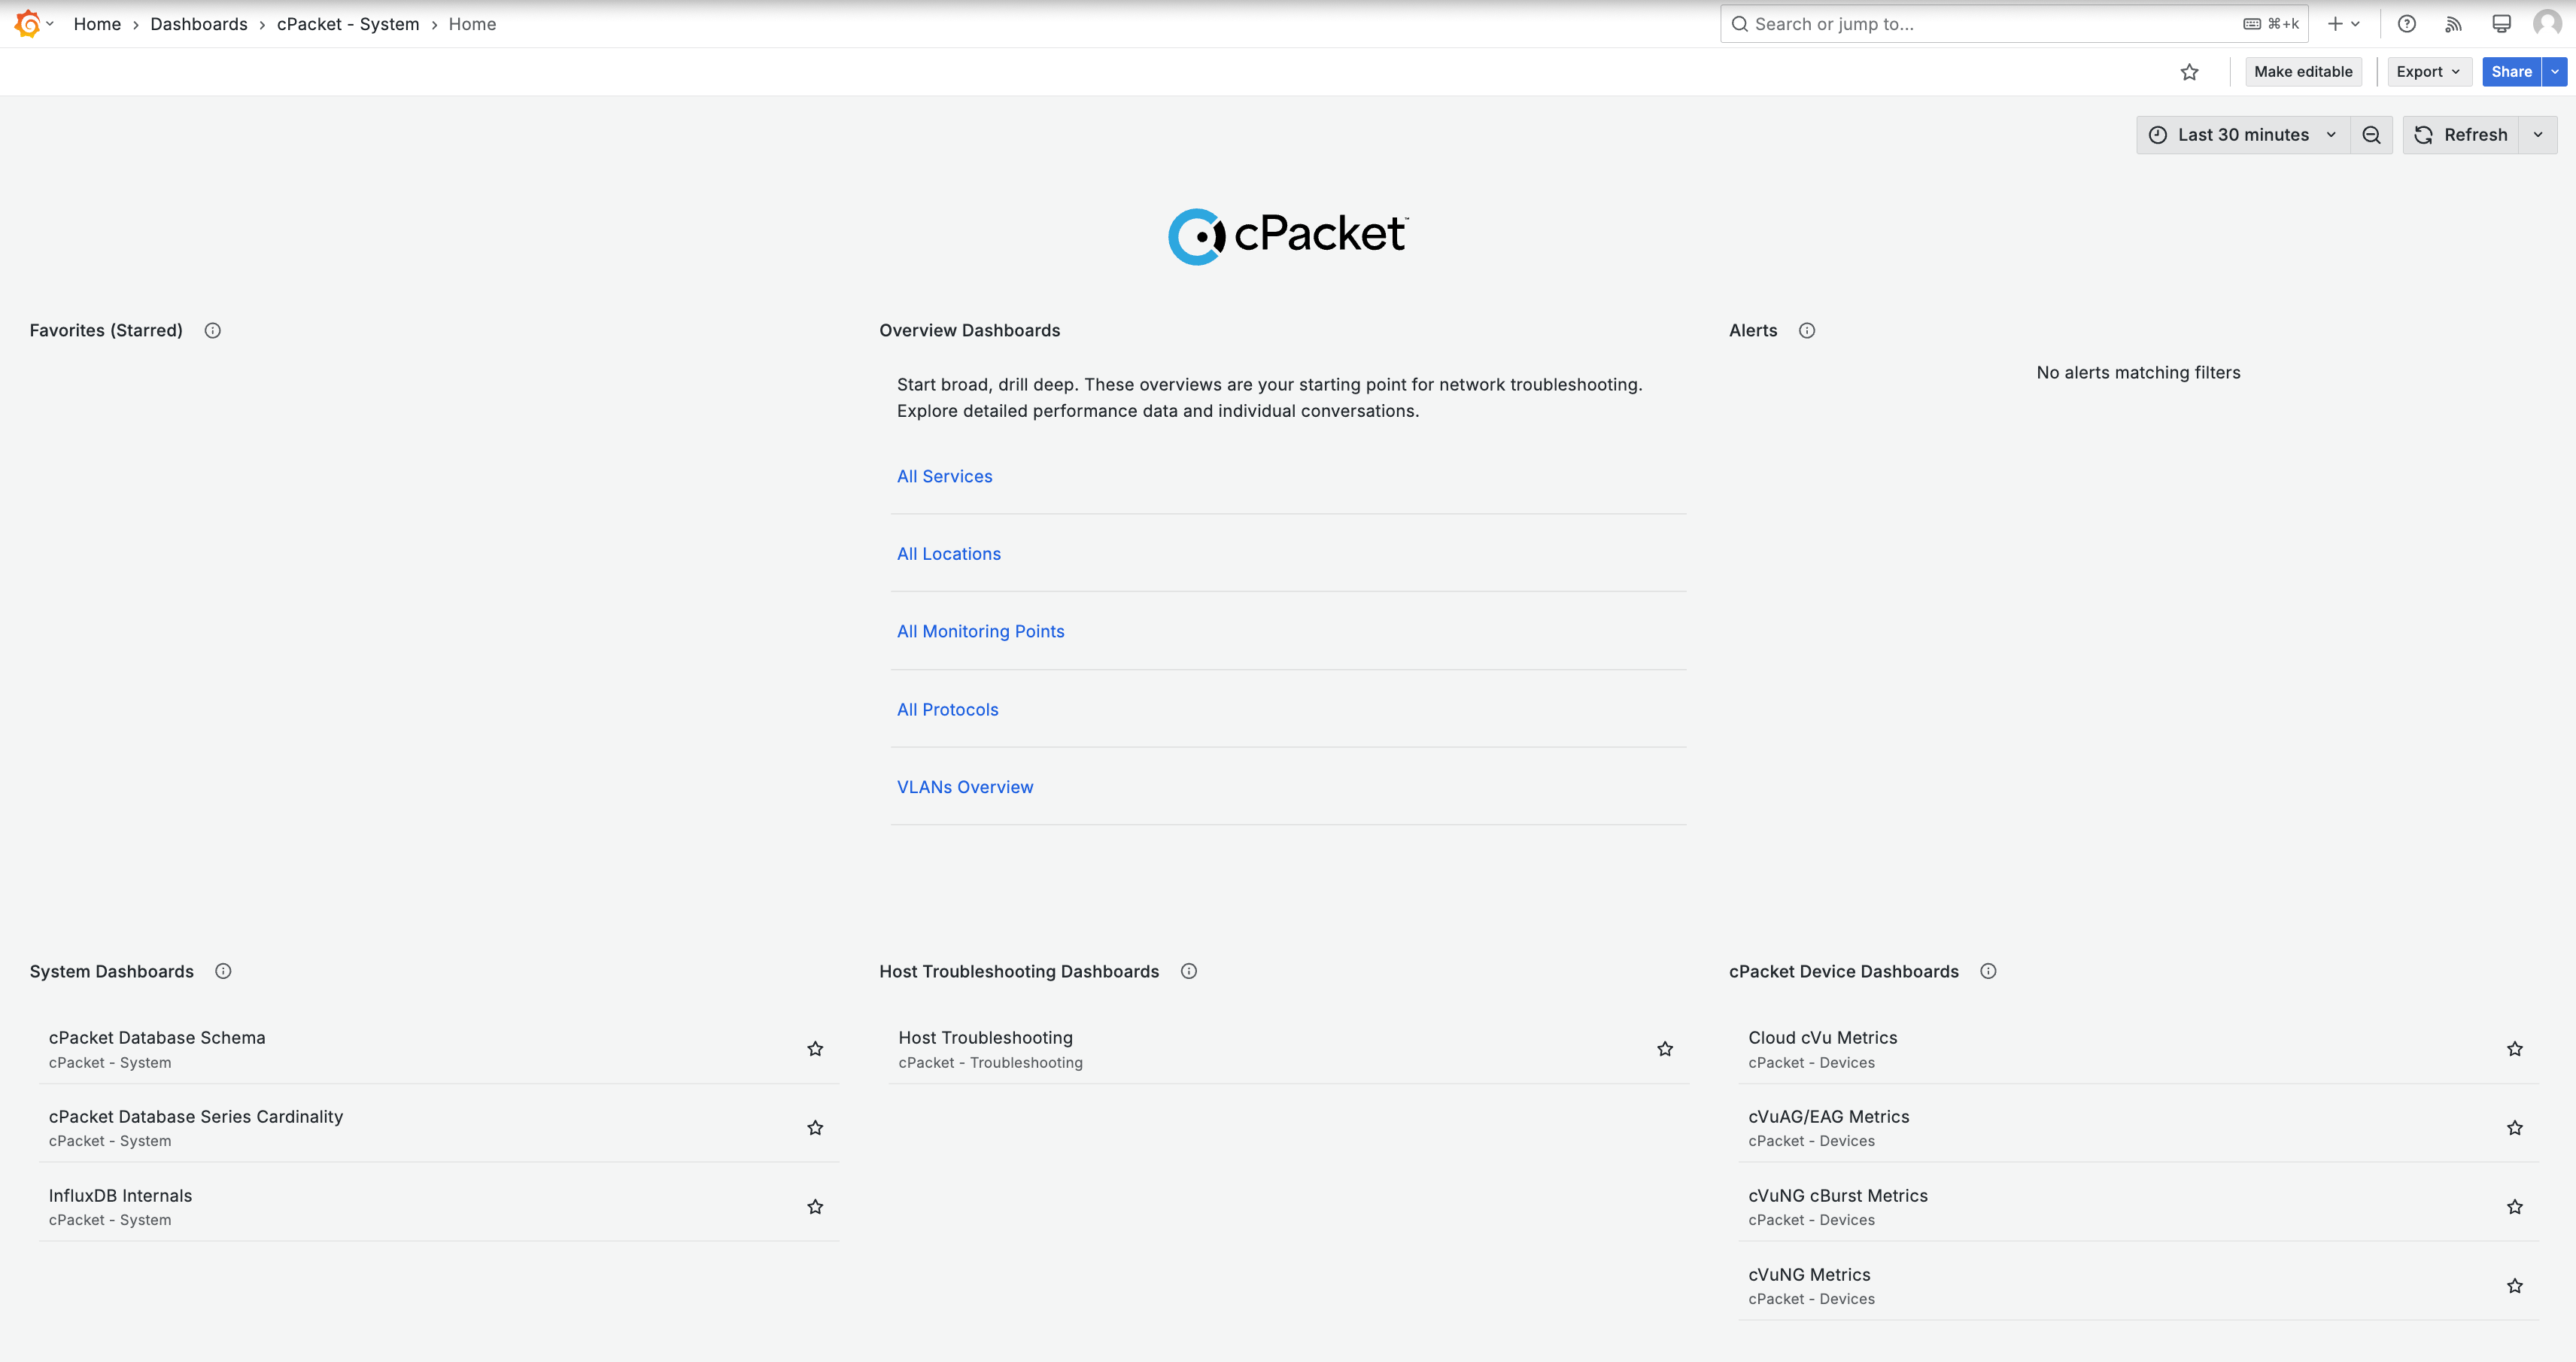The image size is (2576, 1362).
Task: Star the cVuNG Metrics dashboard
Action: tap(2515, 1286)
